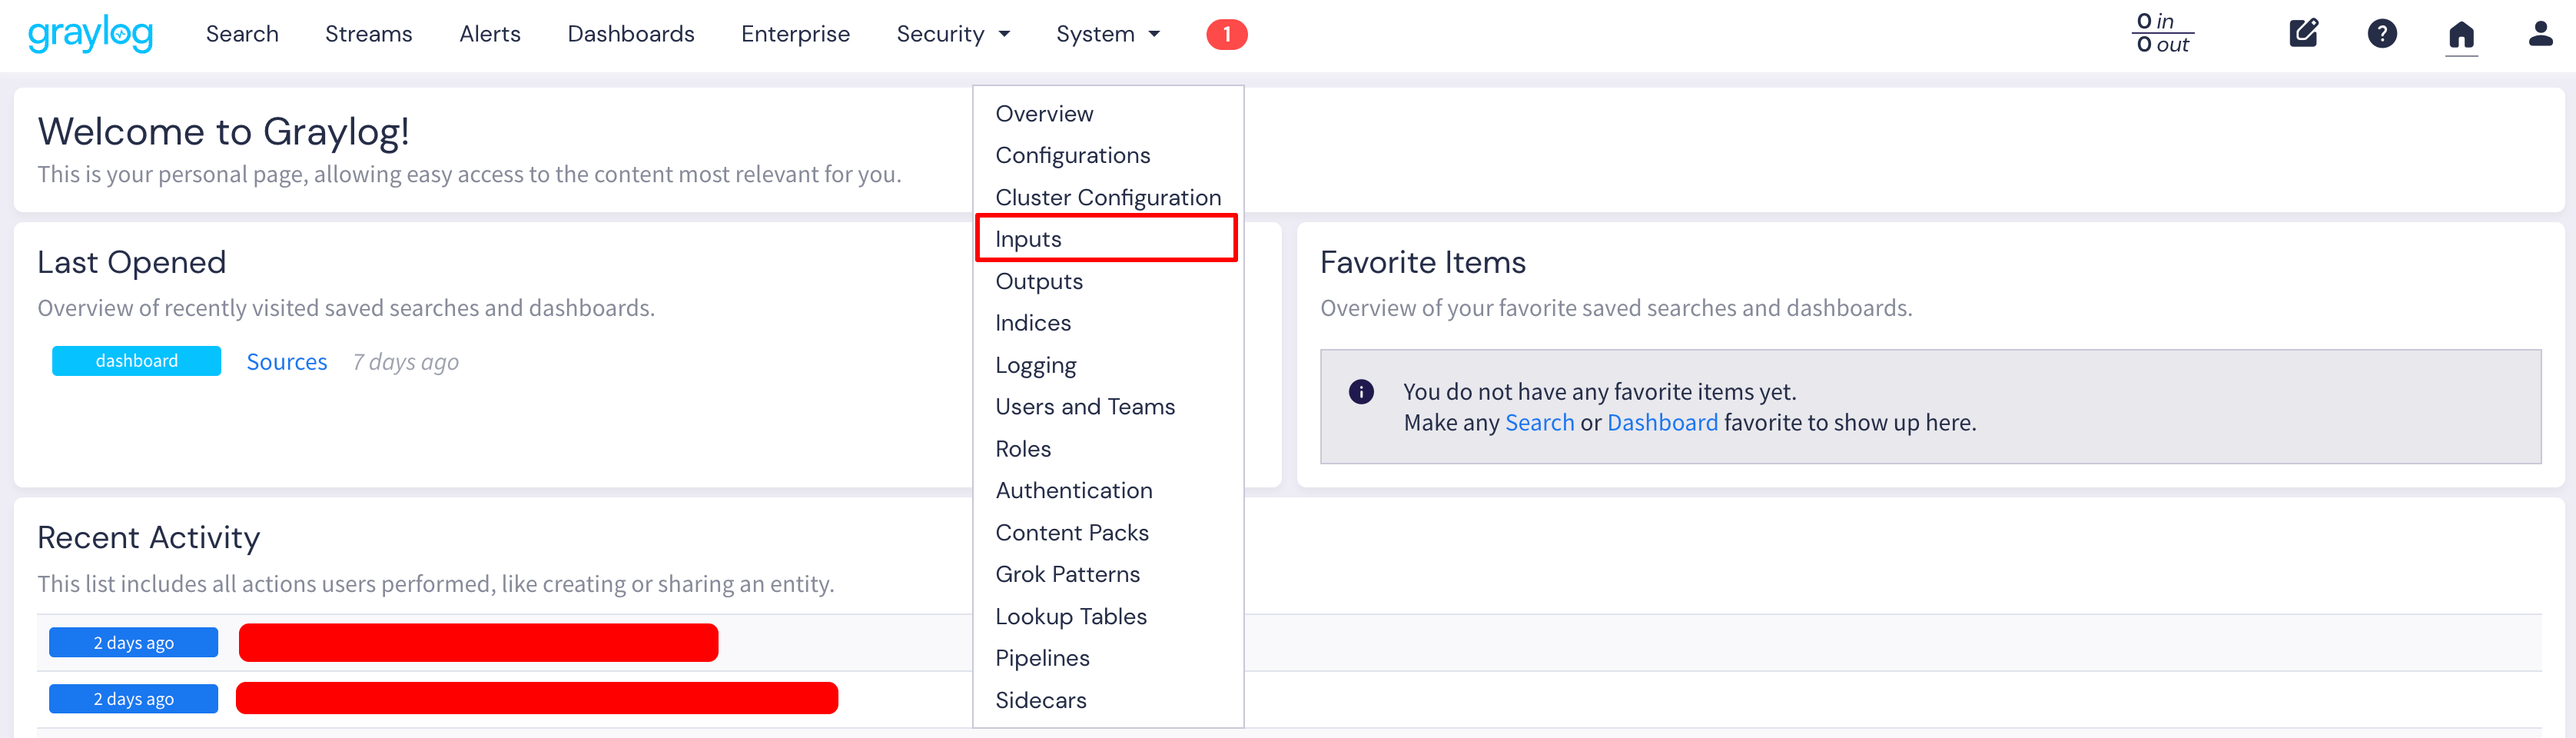Screen dimensions: 2576x738
Task: Open the Enterprise navigation item
Action: pos(795,33)
